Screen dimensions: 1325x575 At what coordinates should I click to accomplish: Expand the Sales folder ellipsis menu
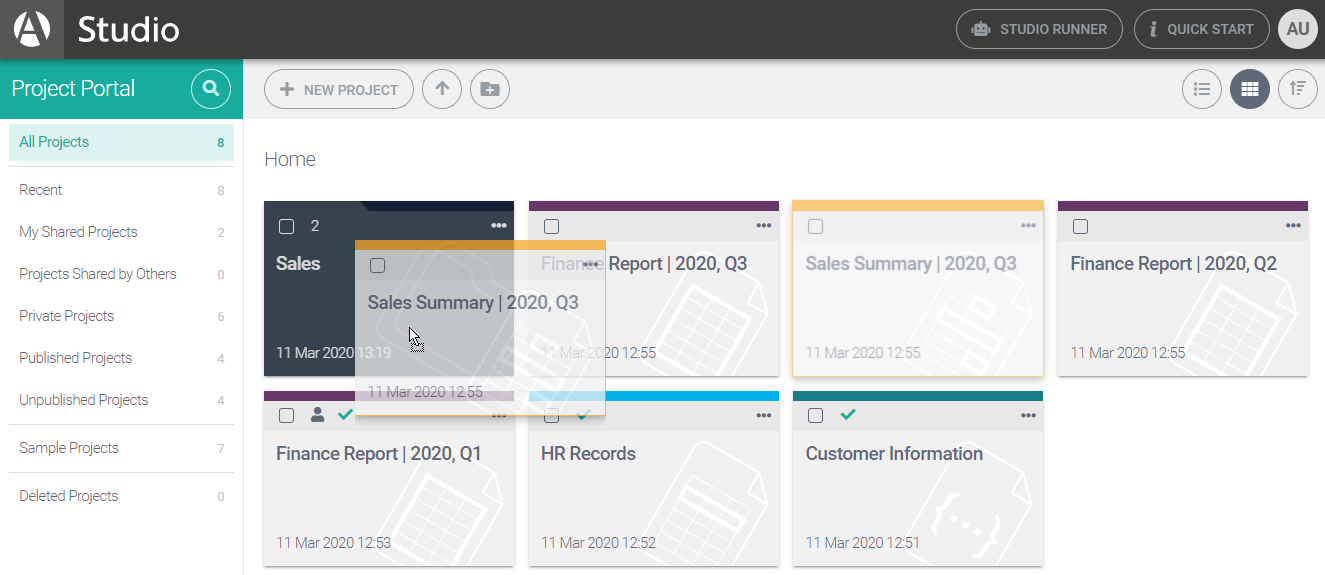[499, 226]
